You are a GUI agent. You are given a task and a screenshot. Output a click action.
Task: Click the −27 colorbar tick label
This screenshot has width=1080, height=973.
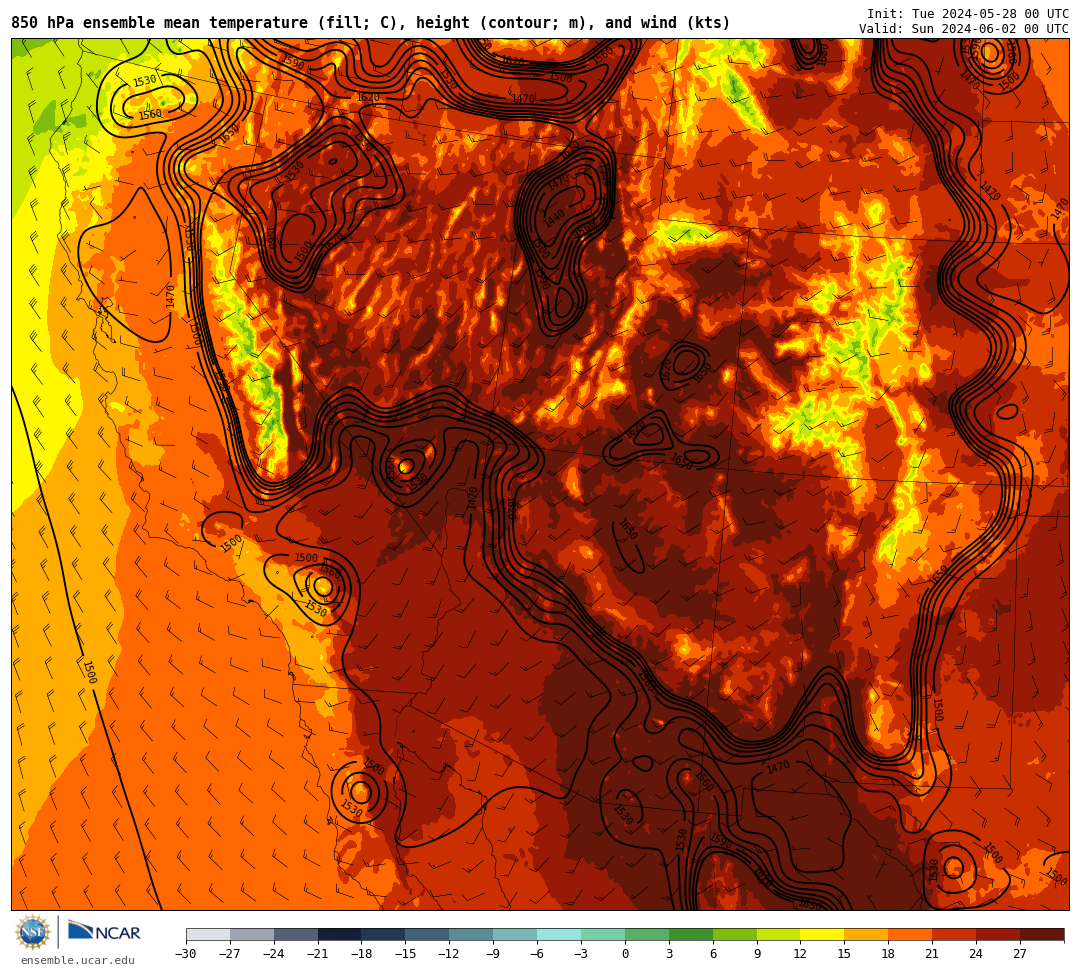click(230, 954)
